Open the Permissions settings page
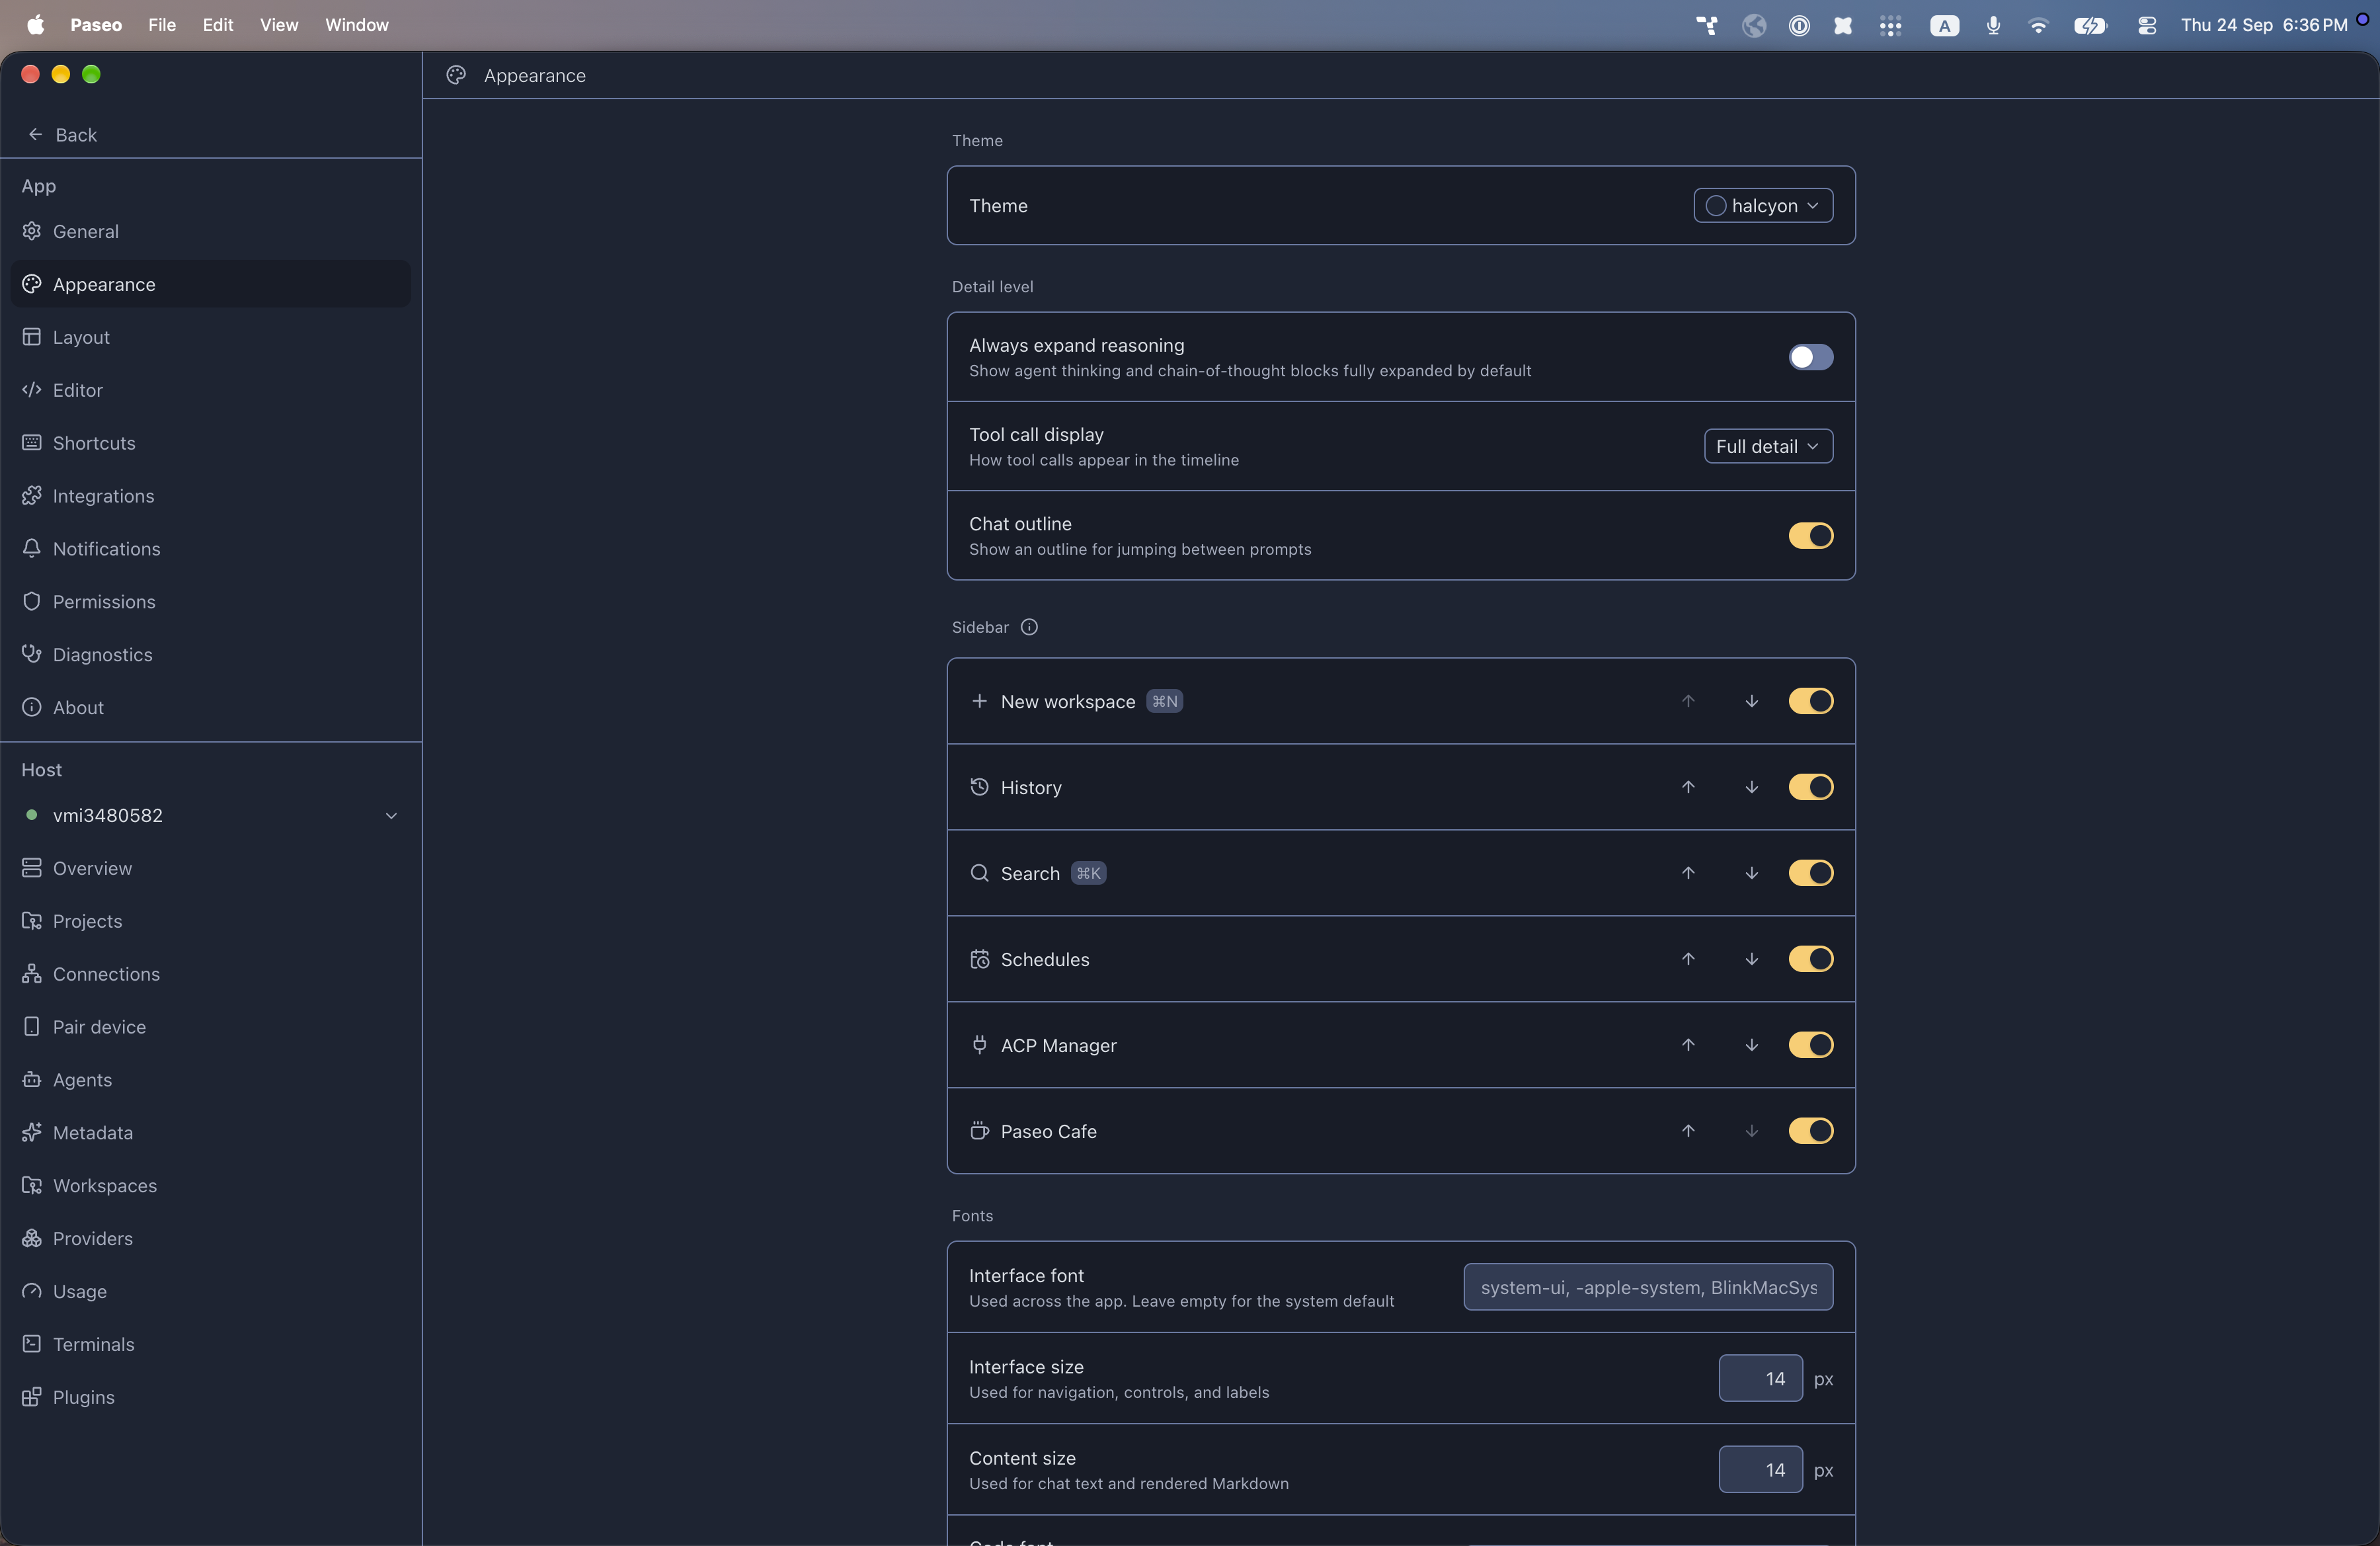This screenshot has width=2380, height=1546. pos(211,602)
